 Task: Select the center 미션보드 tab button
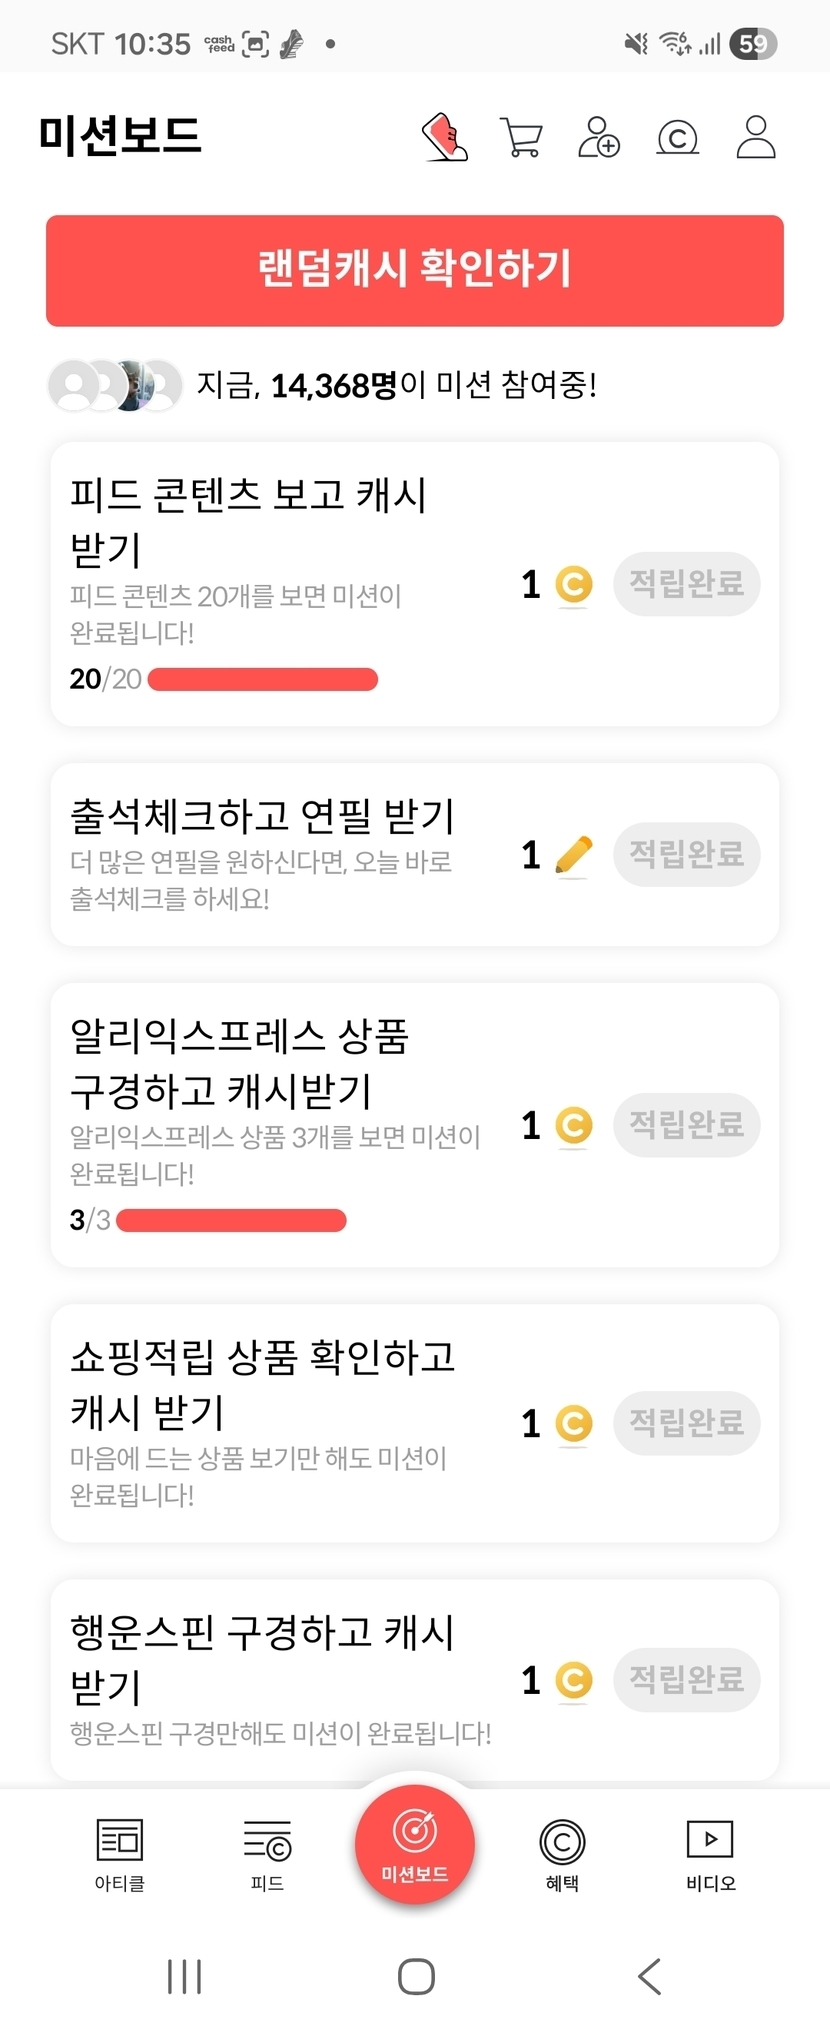[415, 1844]
